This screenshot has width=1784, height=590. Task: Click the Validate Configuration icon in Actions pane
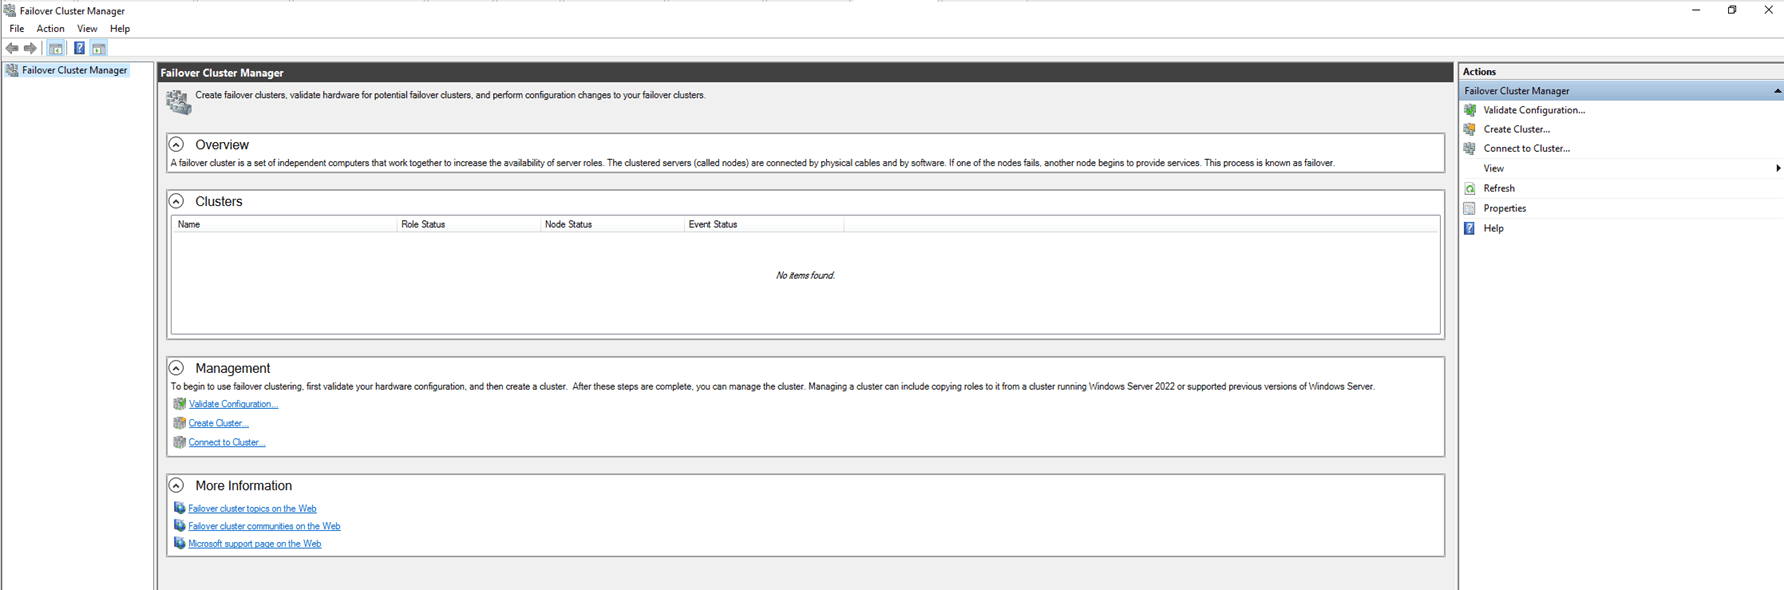[x=1470, y=110]
